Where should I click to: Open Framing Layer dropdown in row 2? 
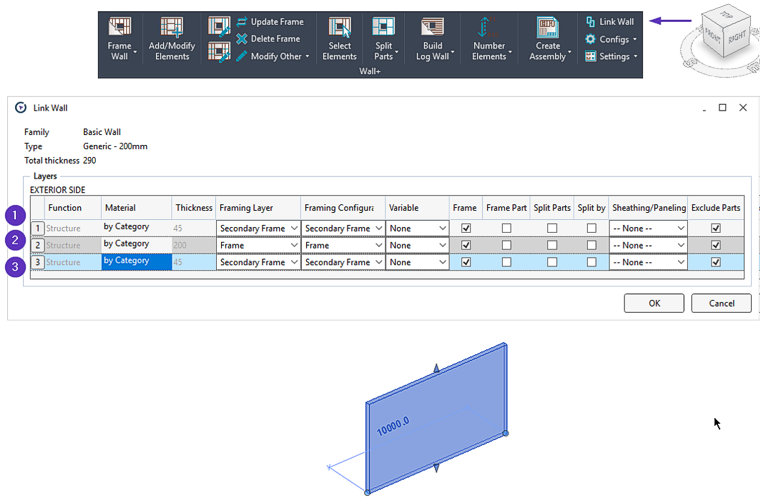point(257,245)
